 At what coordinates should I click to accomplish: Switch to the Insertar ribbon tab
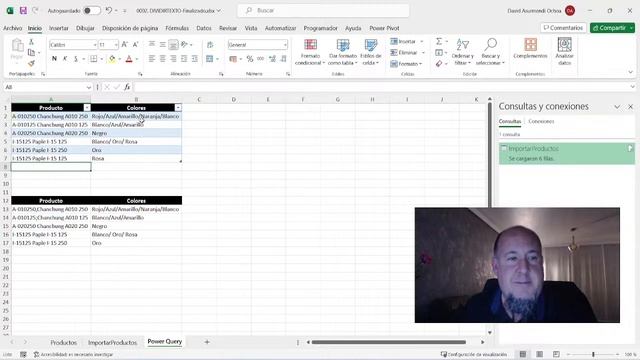pos(59,28)
